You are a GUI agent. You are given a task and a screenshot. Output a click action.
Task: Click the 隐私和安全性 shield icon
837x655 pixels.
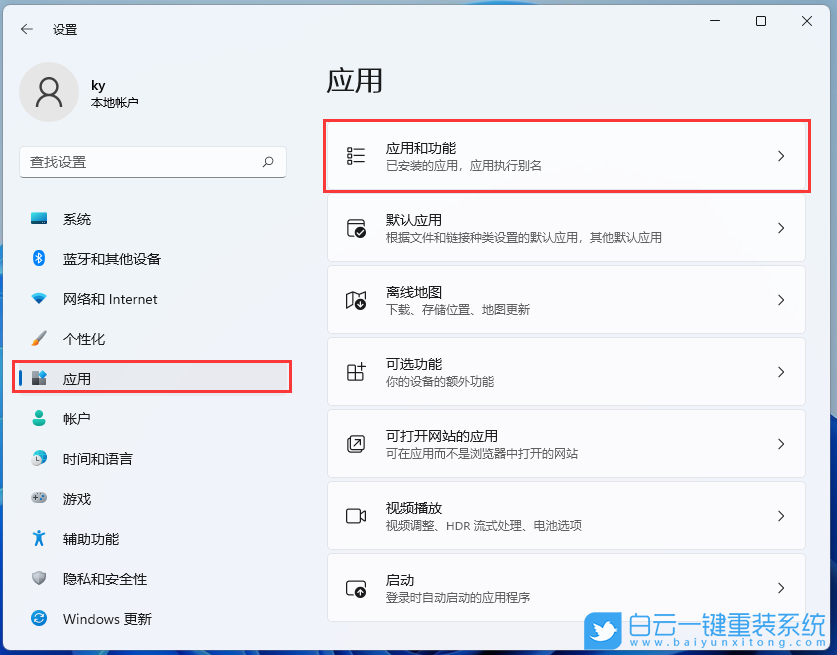[x=38, y=578]
